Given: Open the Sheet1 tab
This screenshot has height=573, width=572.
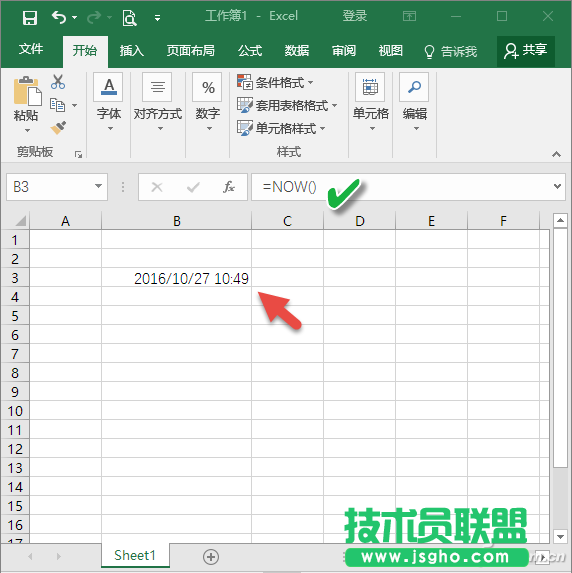Looking at the screenshot, I should coord(135,555).
